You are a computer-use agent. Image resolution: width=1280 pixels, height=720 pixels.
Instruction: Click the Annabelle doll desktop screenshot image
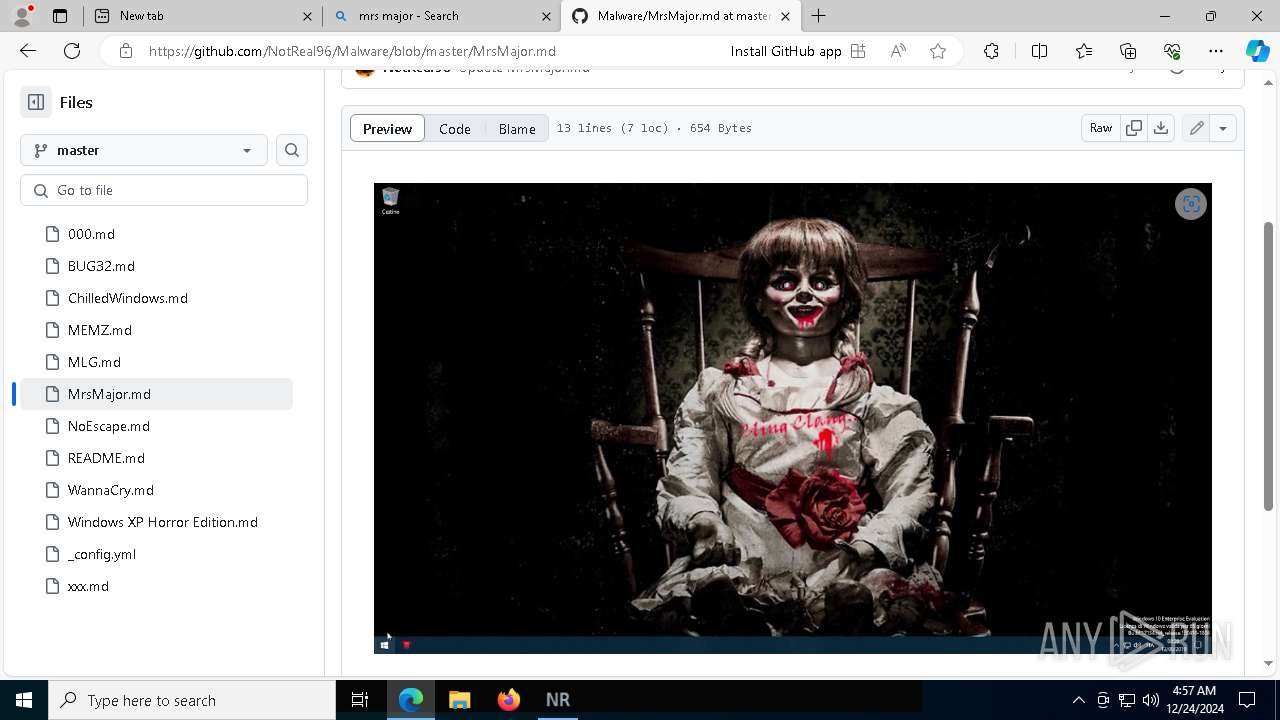tap(793, 418)
